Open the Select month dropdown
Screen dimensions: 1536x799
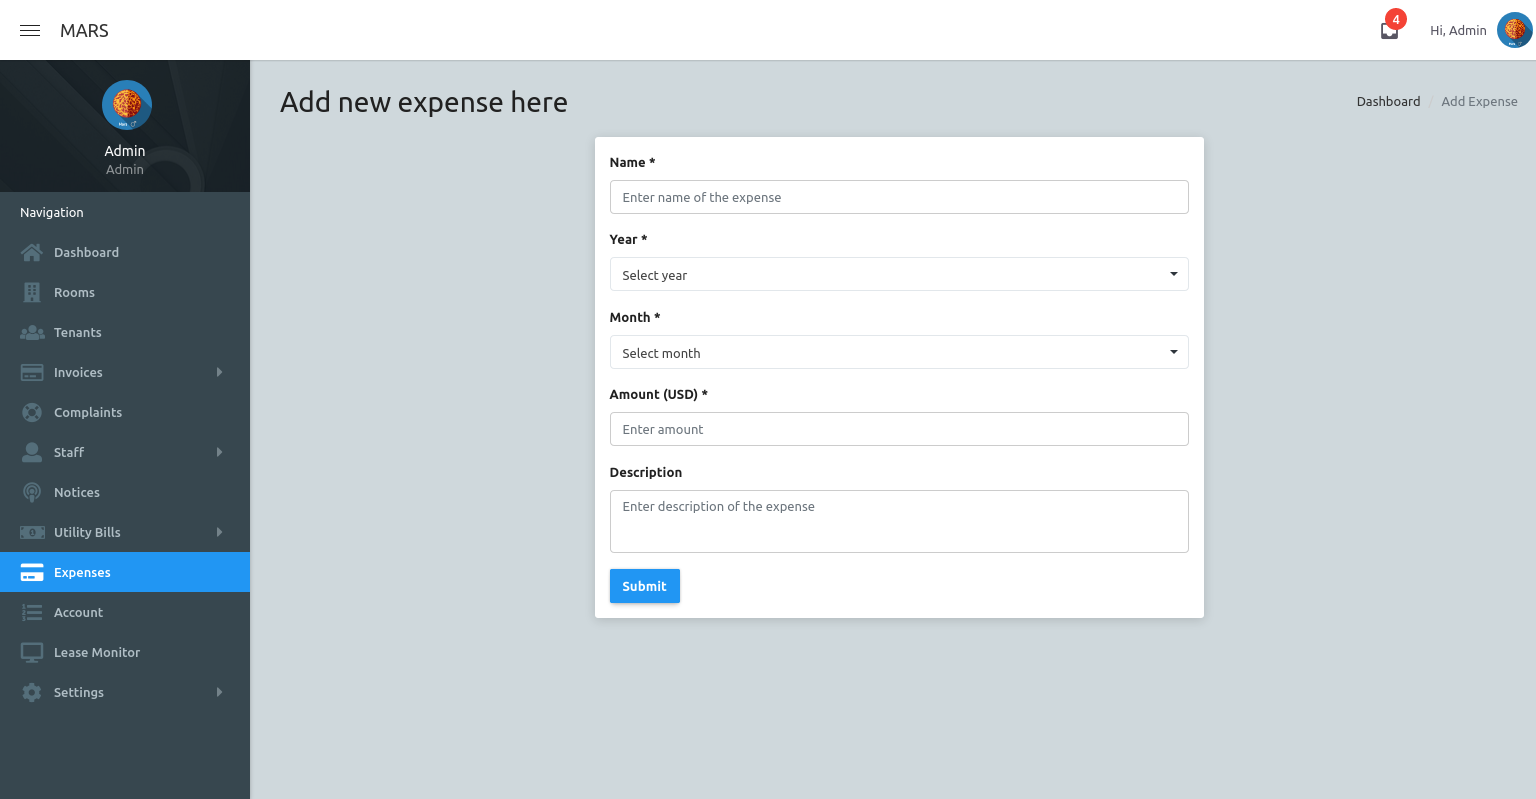coord(898,352)
